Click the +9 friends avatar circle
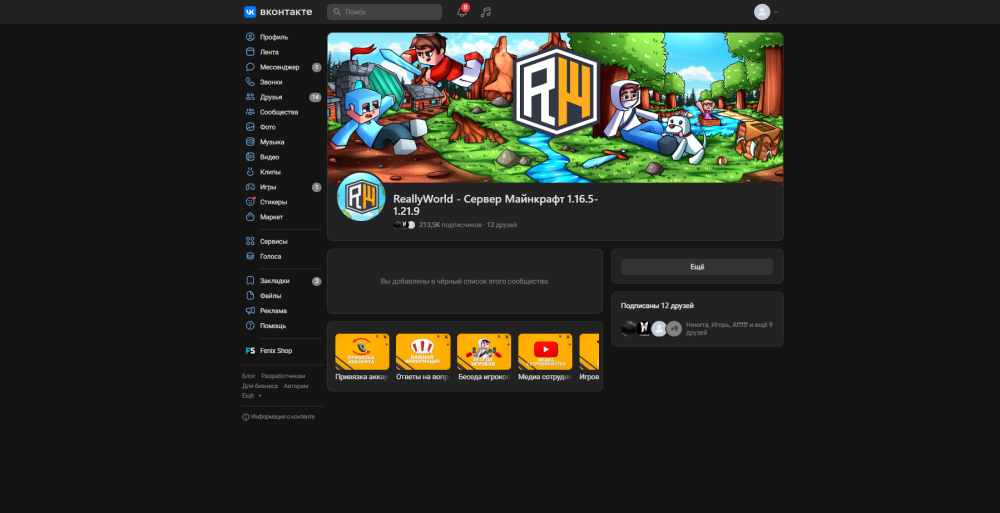The height and width of the screenshot is (513, 1000). point(674,329)
